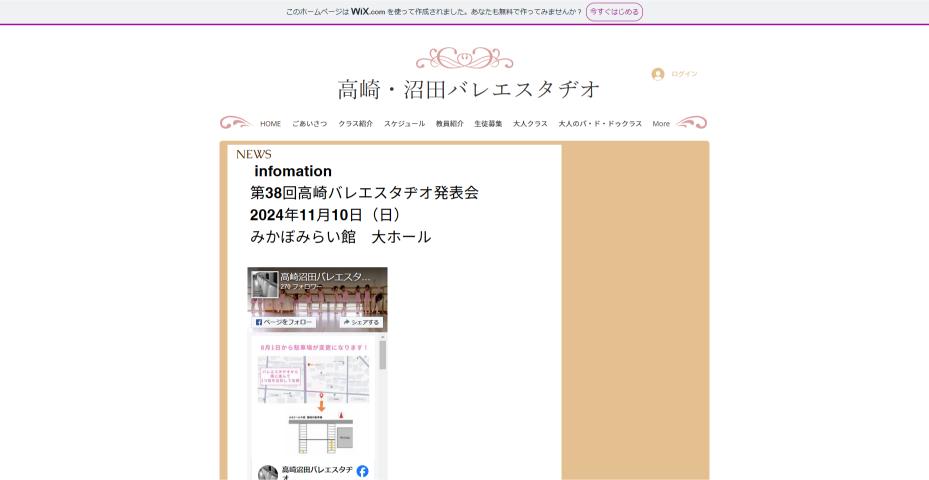Click the round Facebook logo icon

tap(363, 471)
